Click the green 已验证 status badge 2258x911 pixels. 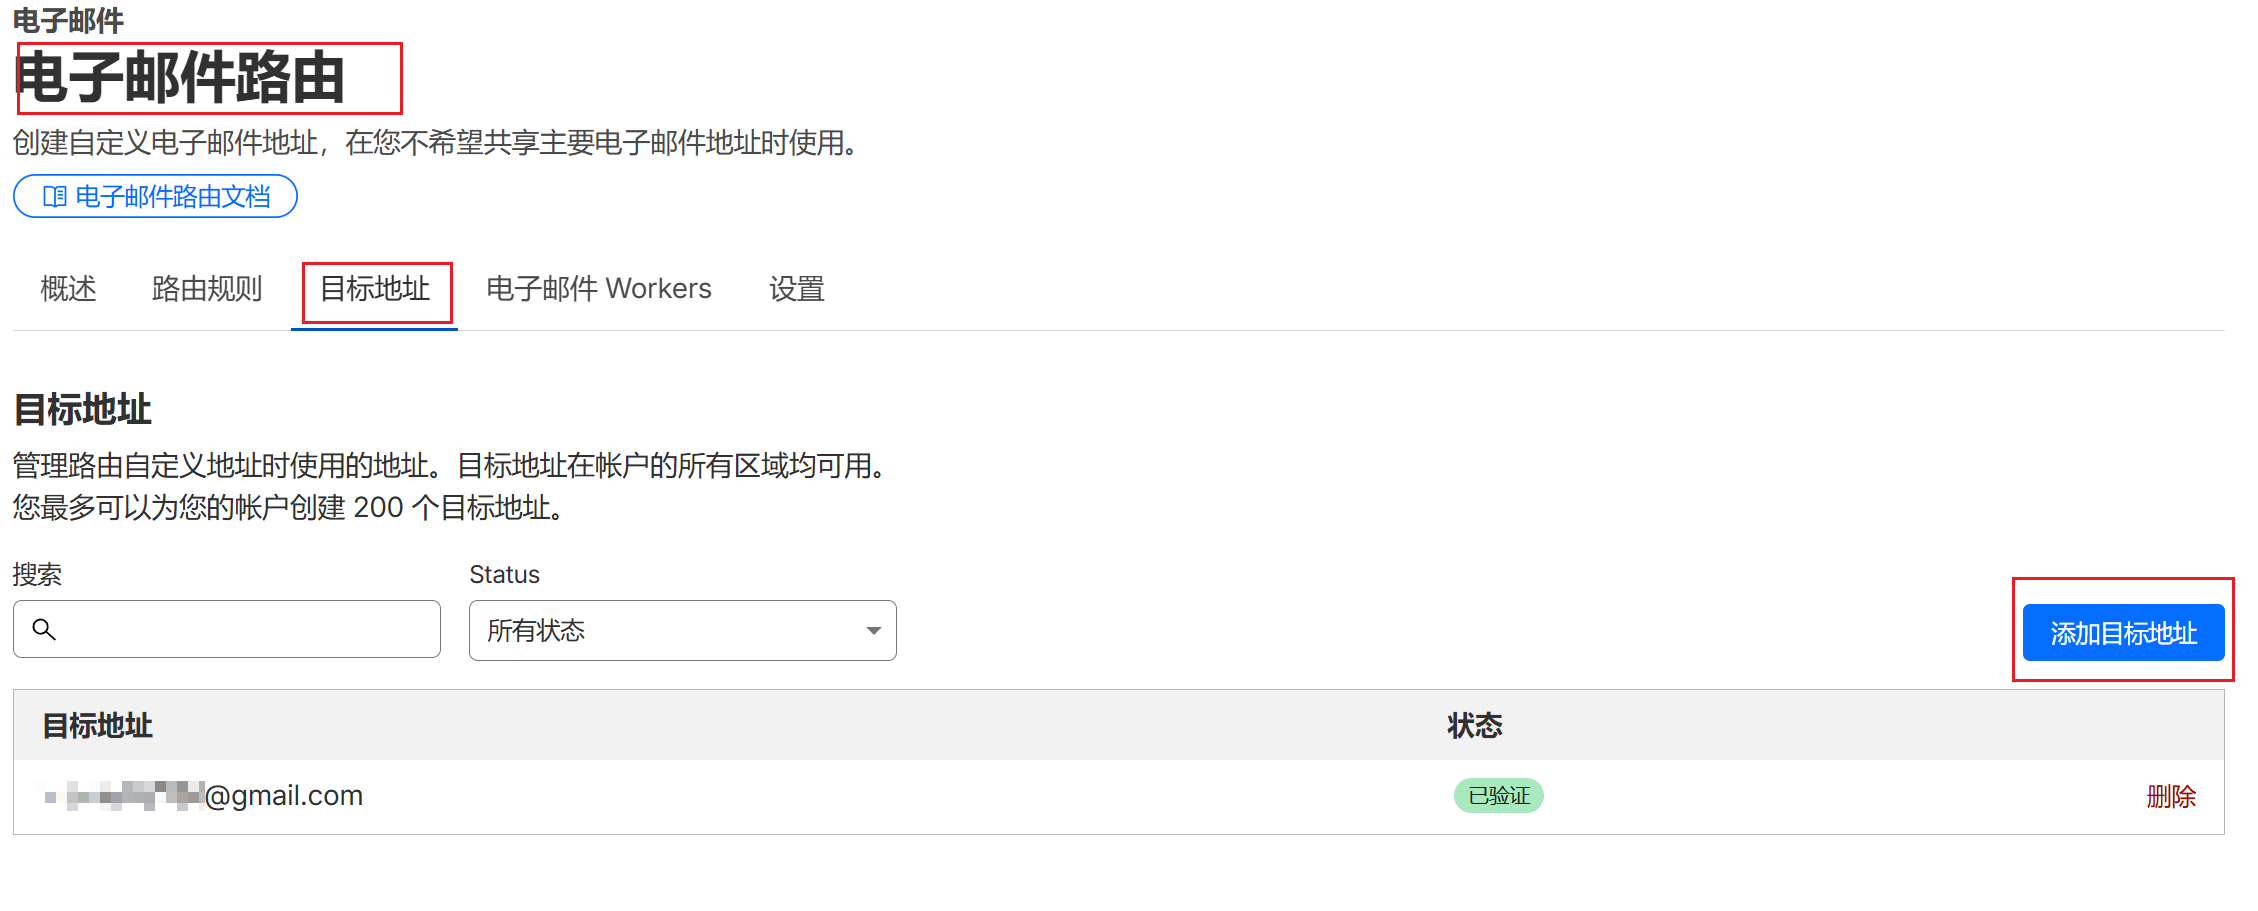pyautogui.click(x=1498, y=796)
